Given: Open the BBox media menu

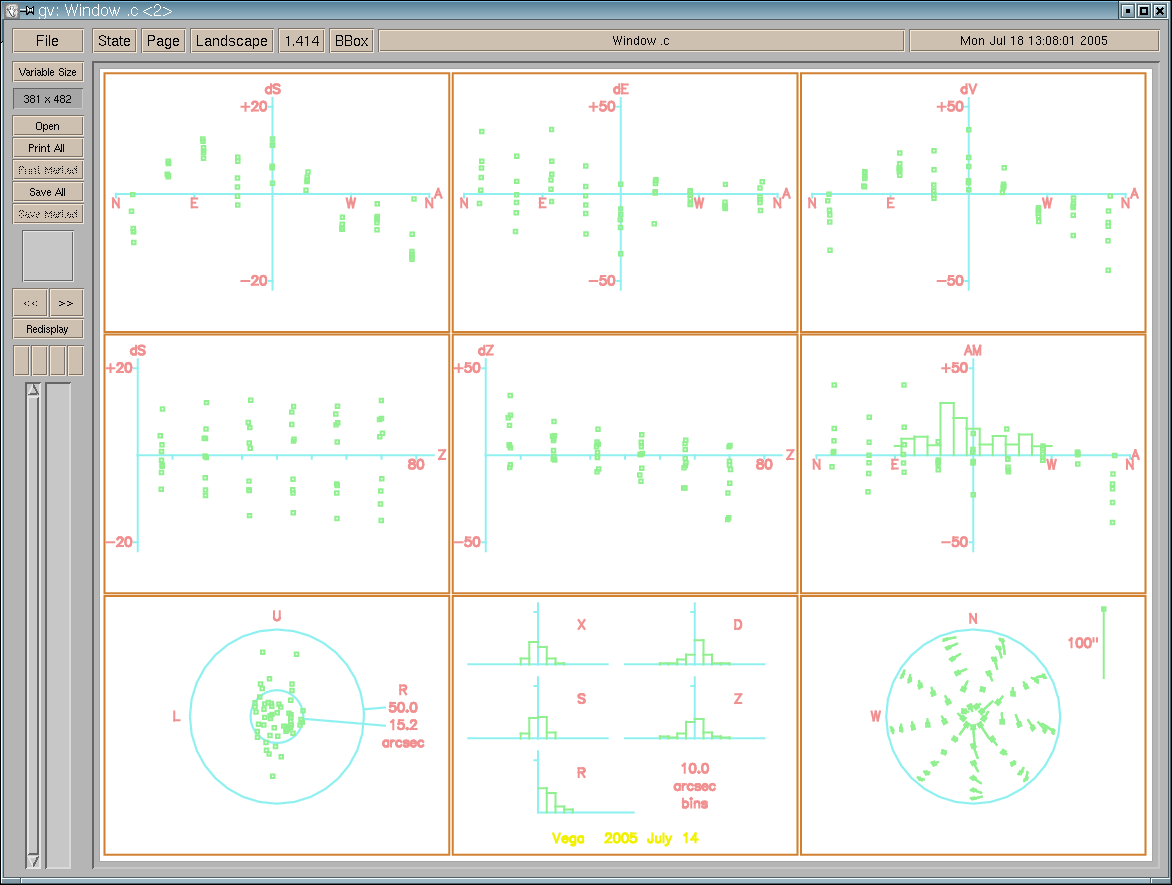Looking at the screenshot, I should (x=351, y=40).
